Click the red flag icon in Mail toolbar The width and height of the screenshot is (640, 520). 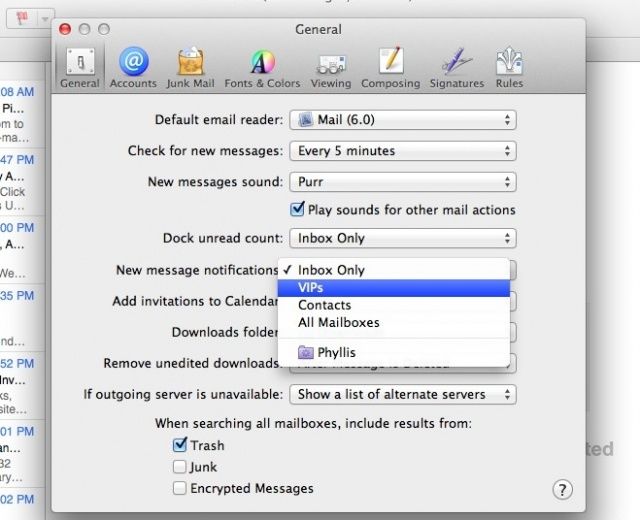(22, 18)
